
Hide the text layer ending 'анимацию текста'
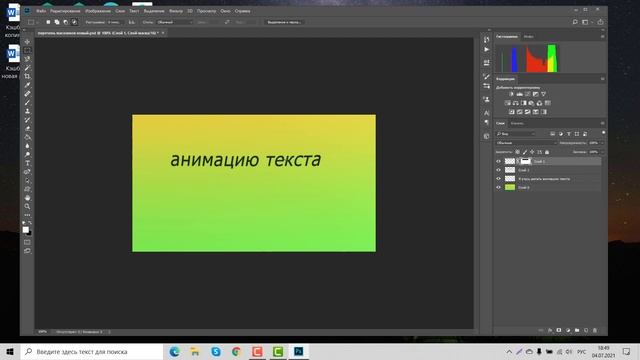click(x=498, y=179)
